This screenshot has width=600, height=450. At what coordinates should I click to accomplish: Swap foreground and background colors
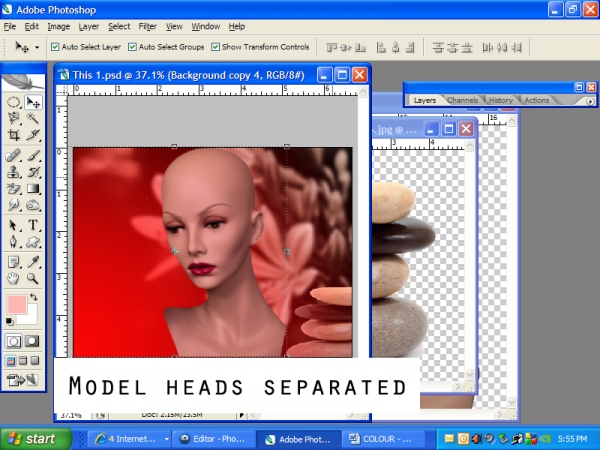pyautogui.click(x=34, y=297)
